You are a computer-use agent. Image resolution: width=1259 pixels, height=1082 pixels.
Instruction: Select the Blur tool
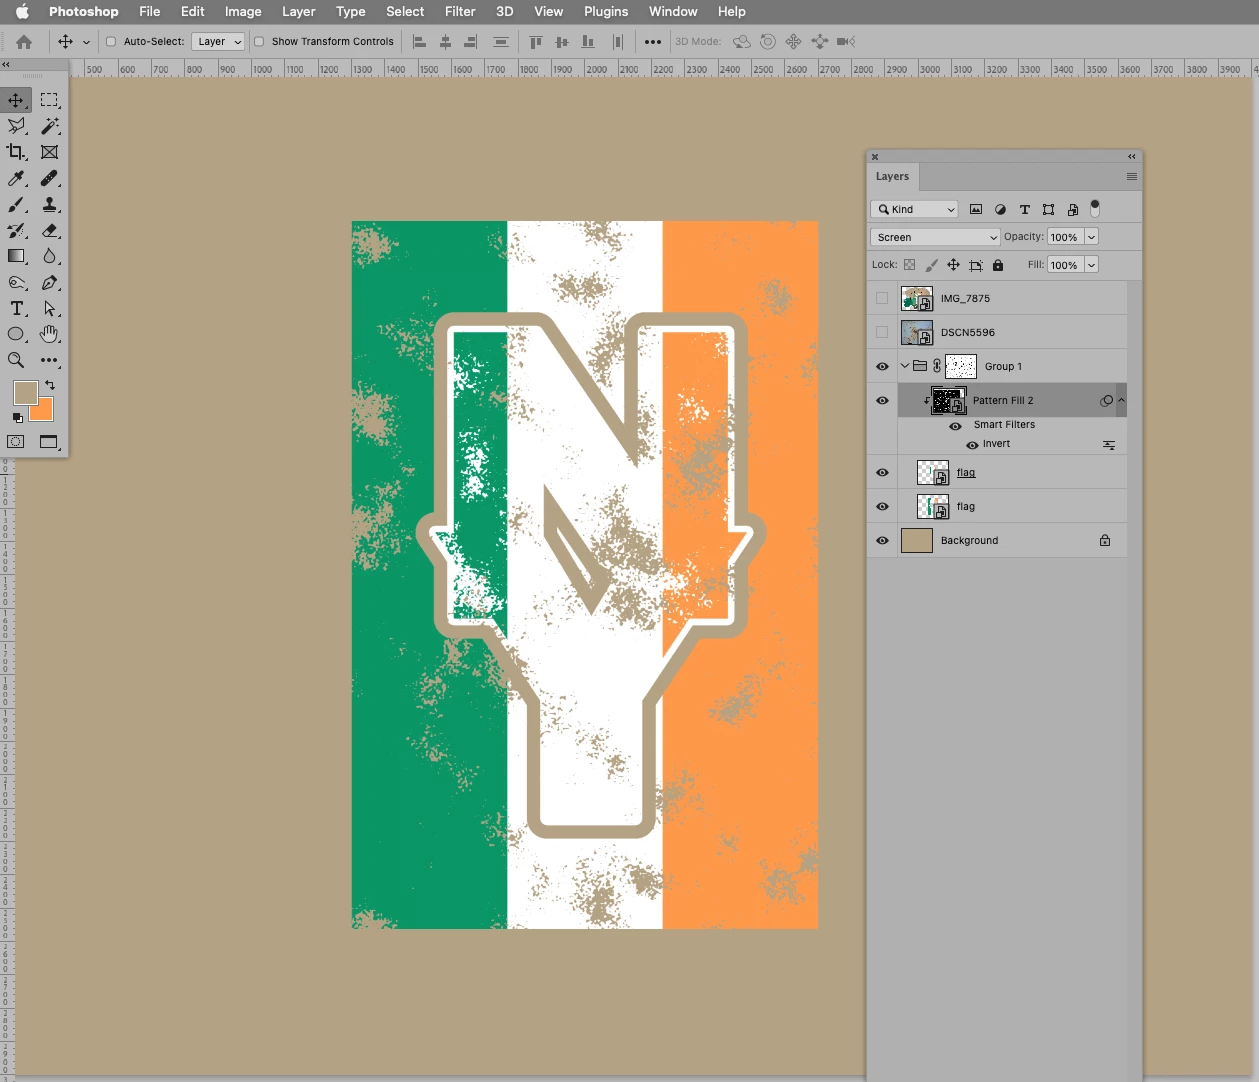[x=49, y=256]
